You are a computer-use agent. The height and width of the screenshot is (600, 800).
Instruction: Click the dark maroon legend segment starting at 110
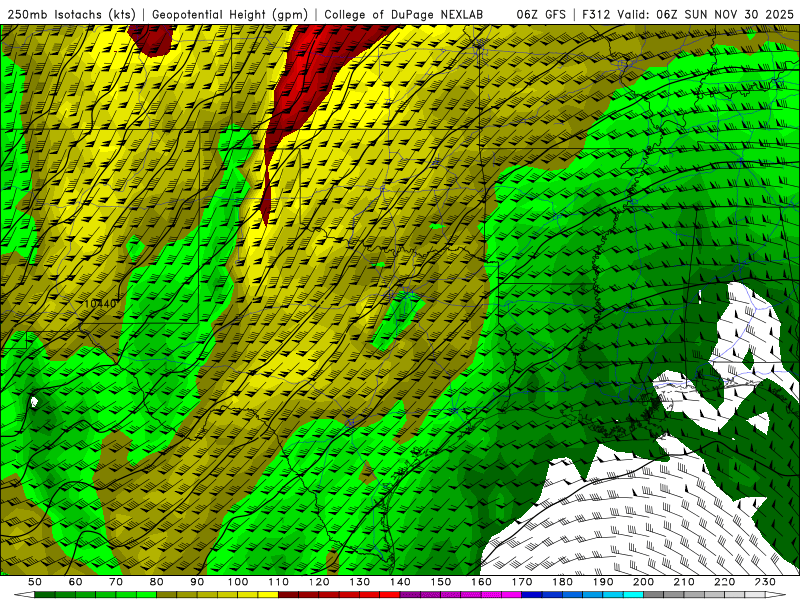[288, 595]
